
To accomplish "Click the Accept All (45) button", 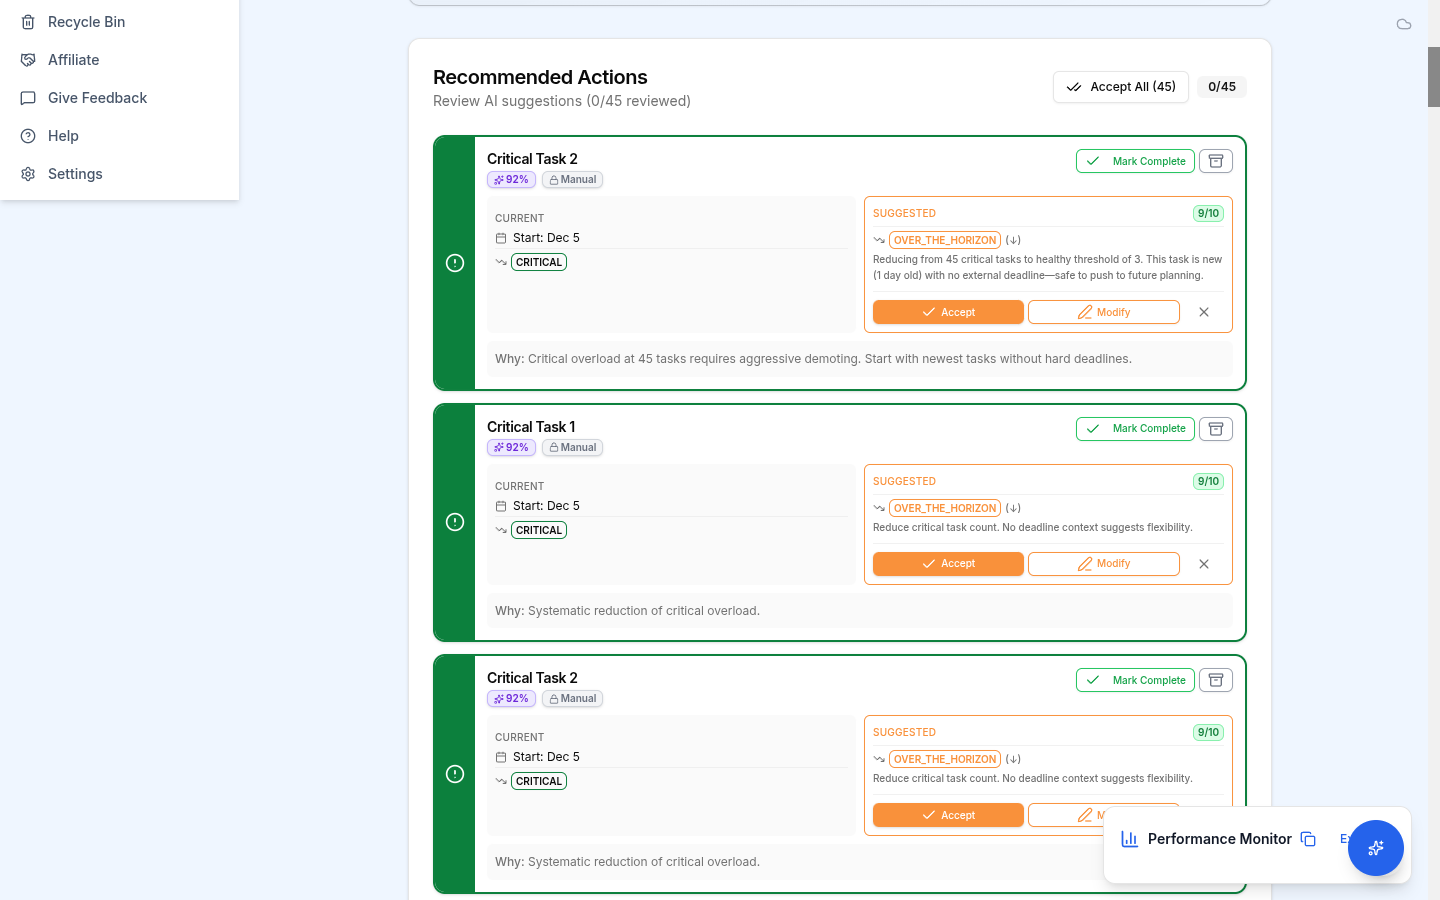I will pos(1120,87).
